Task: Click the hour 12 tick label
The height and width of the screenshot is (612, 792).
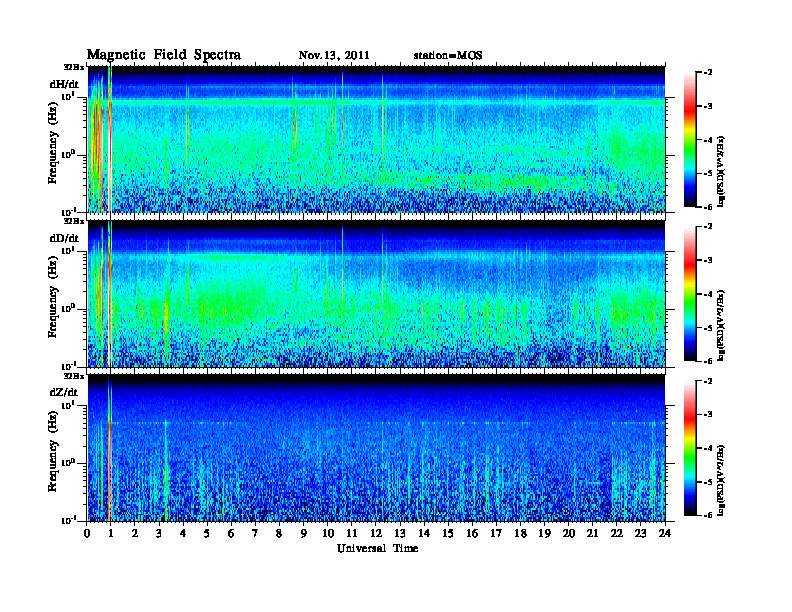Action: [376, 533]
